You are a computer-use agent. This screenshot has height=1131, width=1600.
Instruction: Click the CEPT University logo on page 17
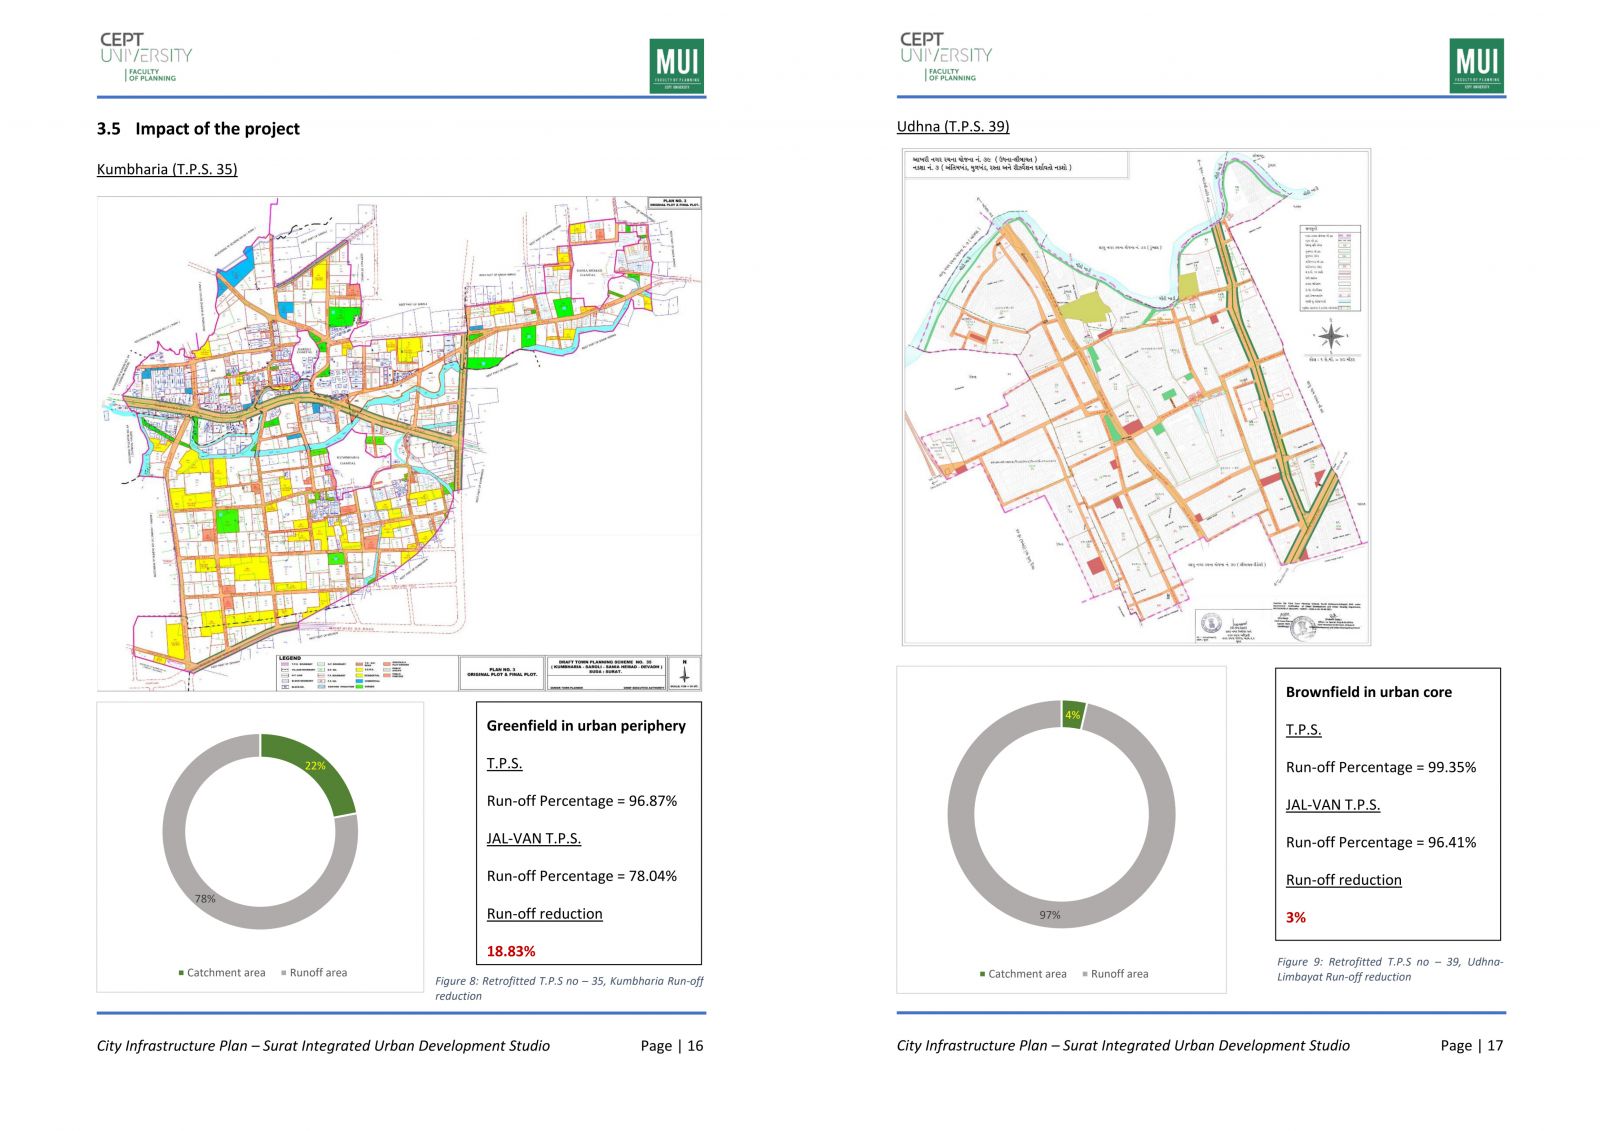coord(946,57)
